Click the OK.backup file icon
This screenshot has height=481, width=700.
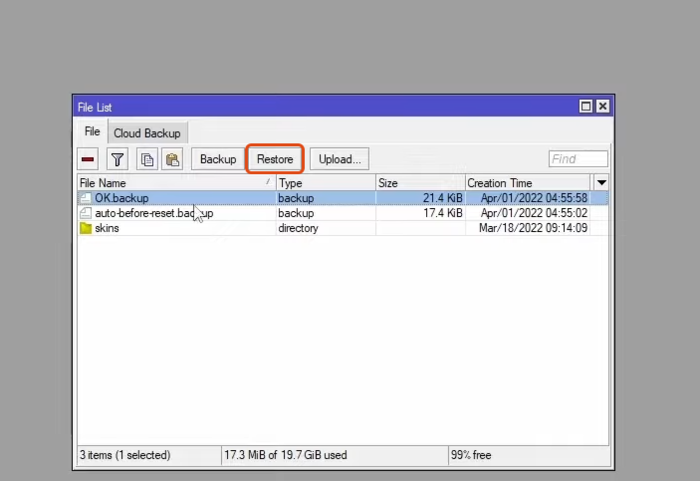pos(86,198)
